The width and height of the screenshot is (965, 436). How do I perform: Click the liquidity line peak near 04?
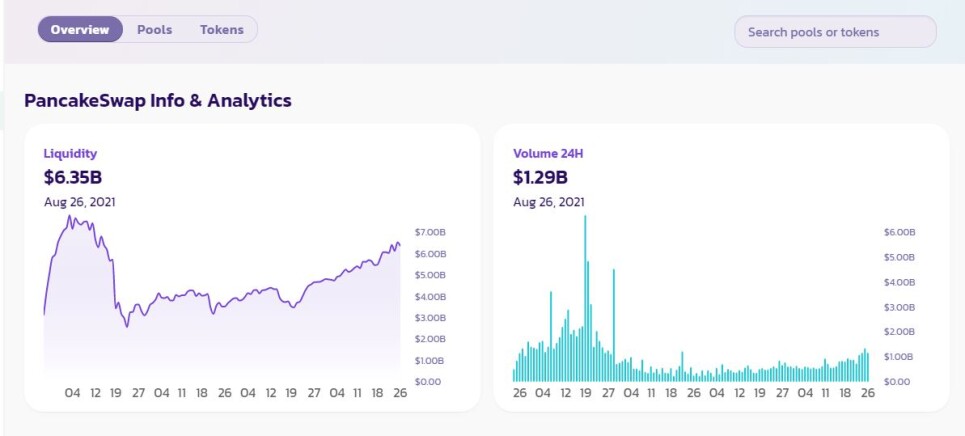coord(70,217)
